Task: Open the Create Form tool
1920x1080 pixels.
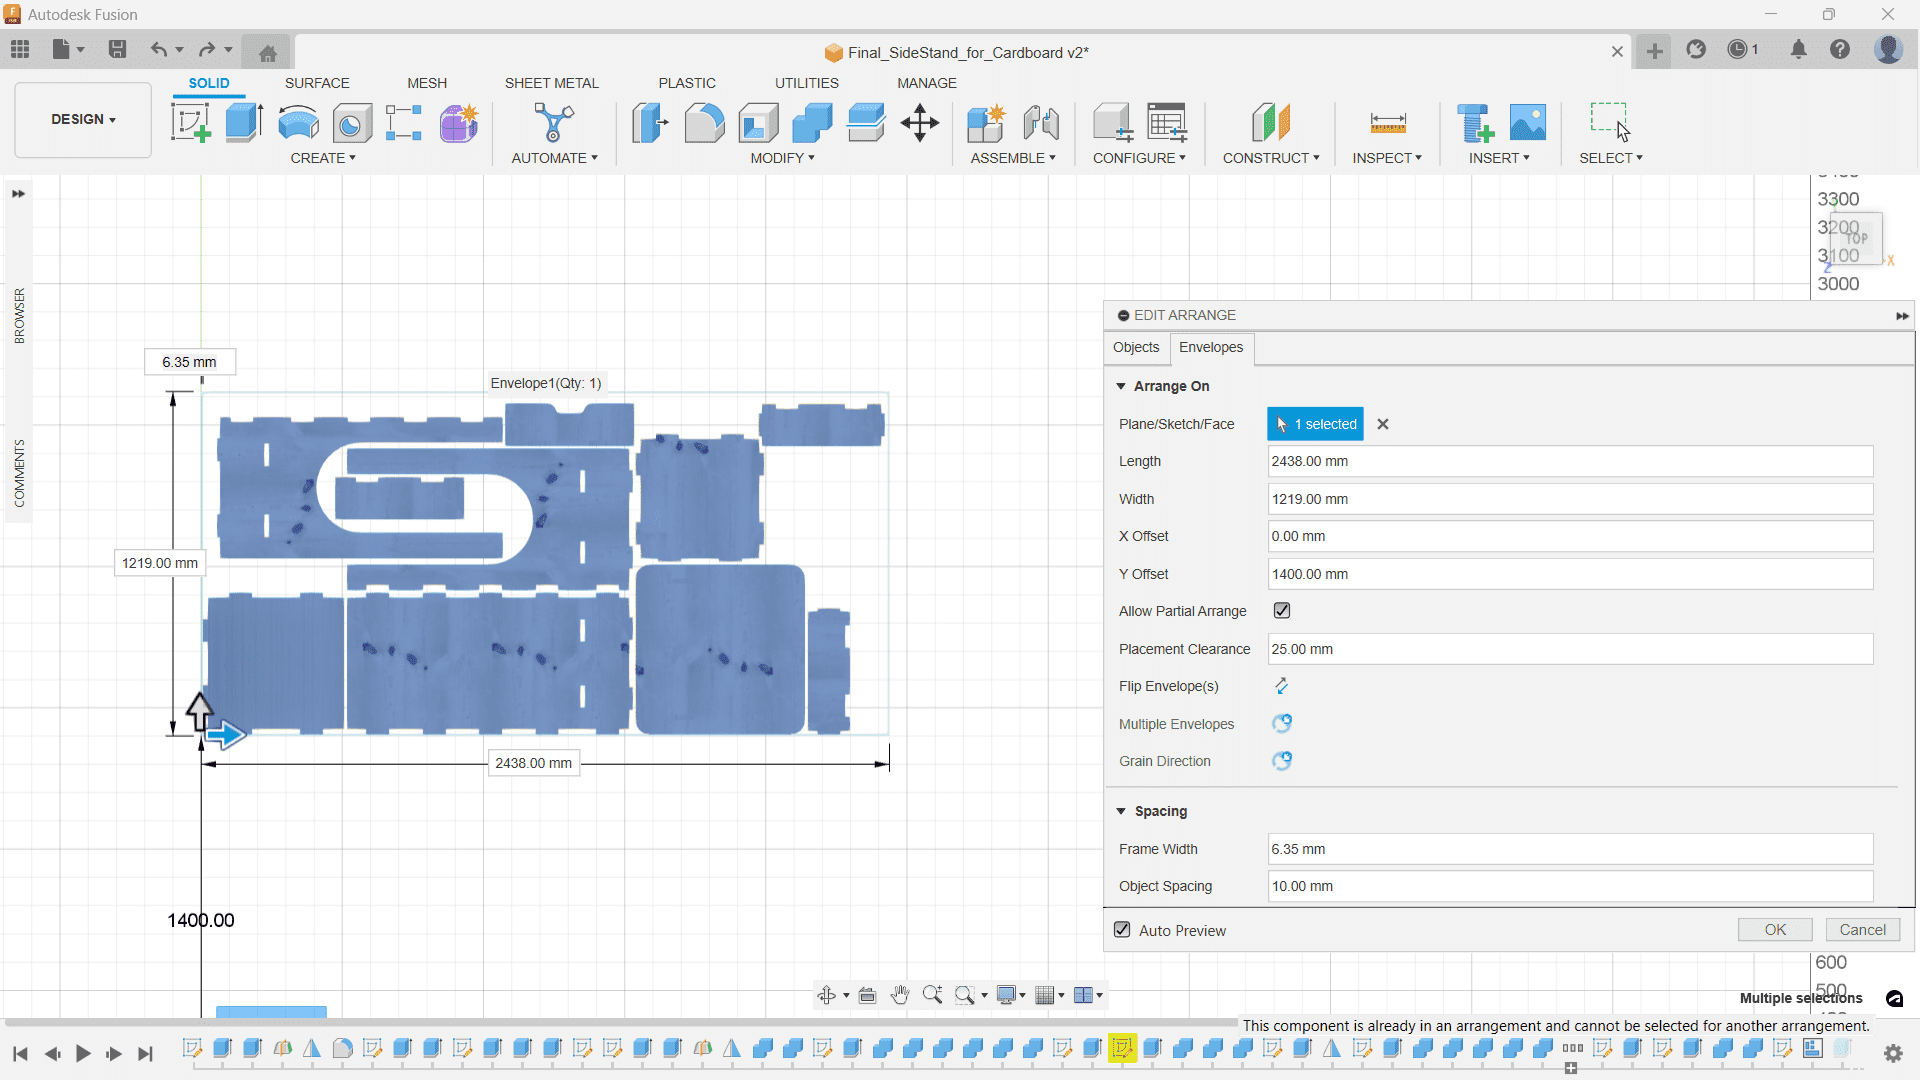Action: point(459,123)
